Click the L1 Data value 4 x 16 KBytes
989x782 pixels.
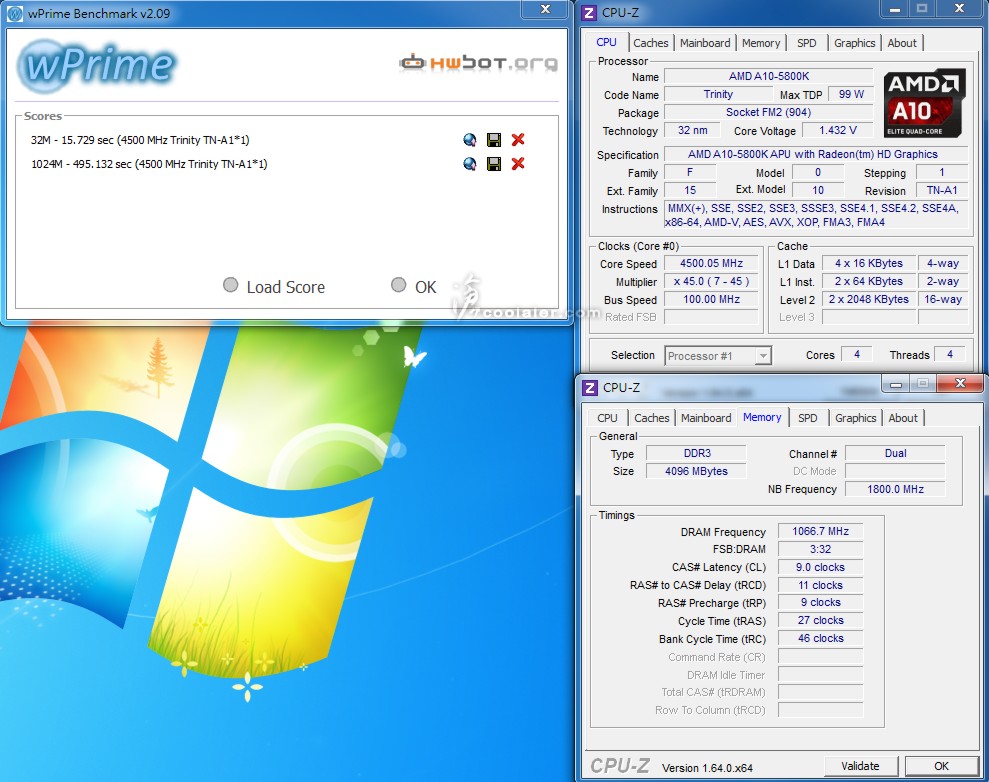[869, 264]
